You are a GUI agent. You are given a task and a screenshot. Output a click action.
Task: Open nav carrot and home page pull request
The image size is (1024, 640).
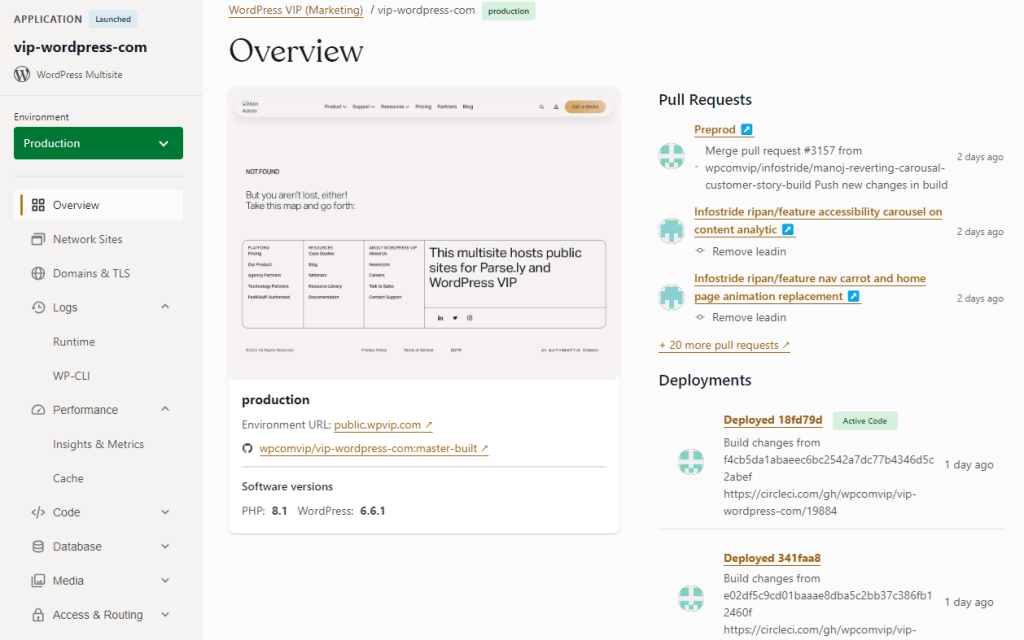[810, 287]
